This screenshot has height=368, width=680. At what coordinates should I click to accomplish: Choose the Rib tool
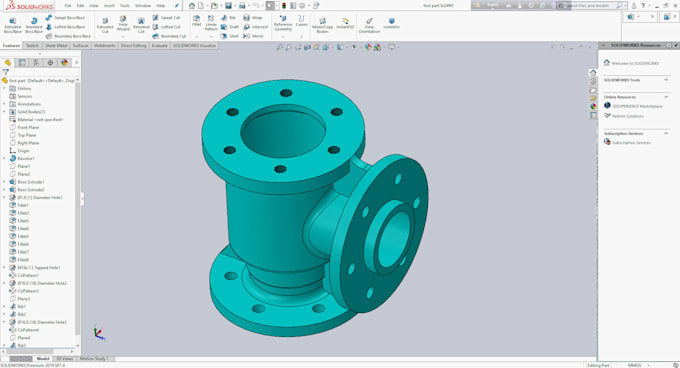(229, 18)
